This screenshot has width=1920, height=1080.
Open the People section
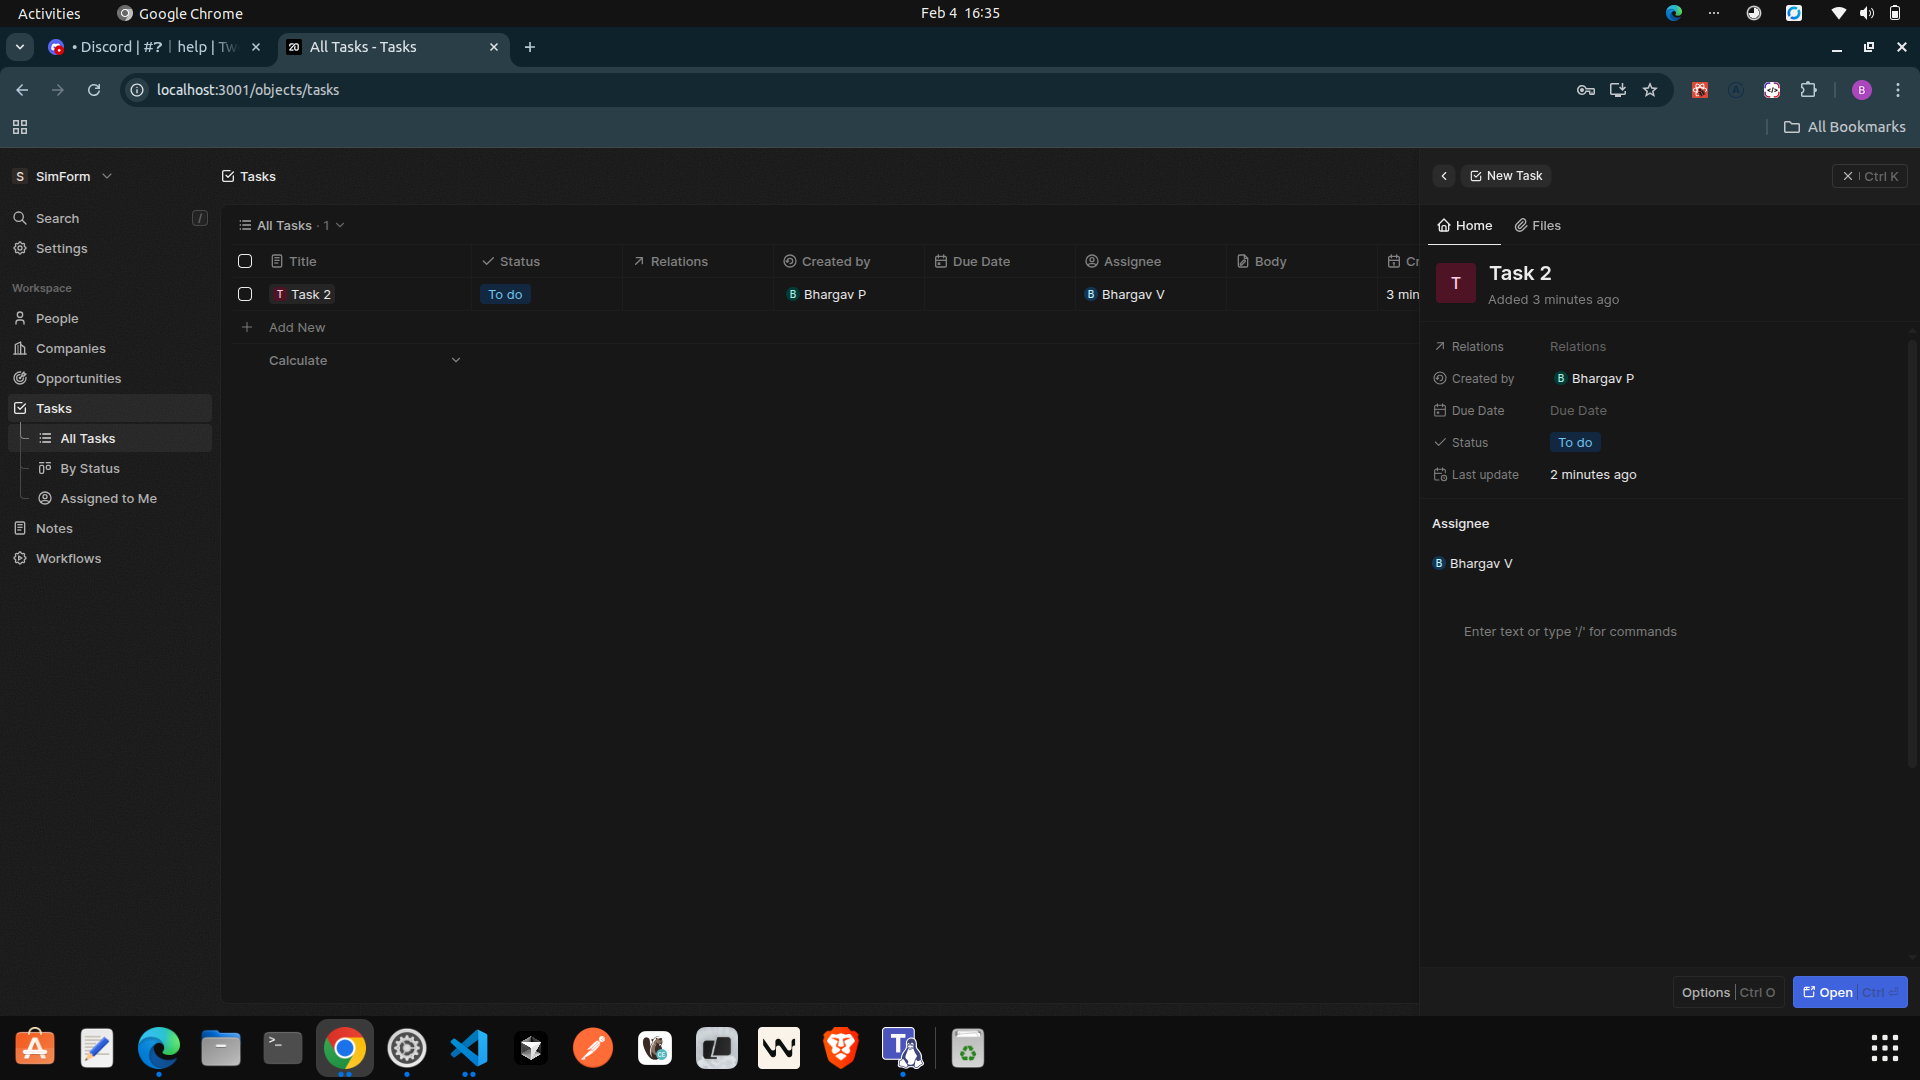point(57,318)
